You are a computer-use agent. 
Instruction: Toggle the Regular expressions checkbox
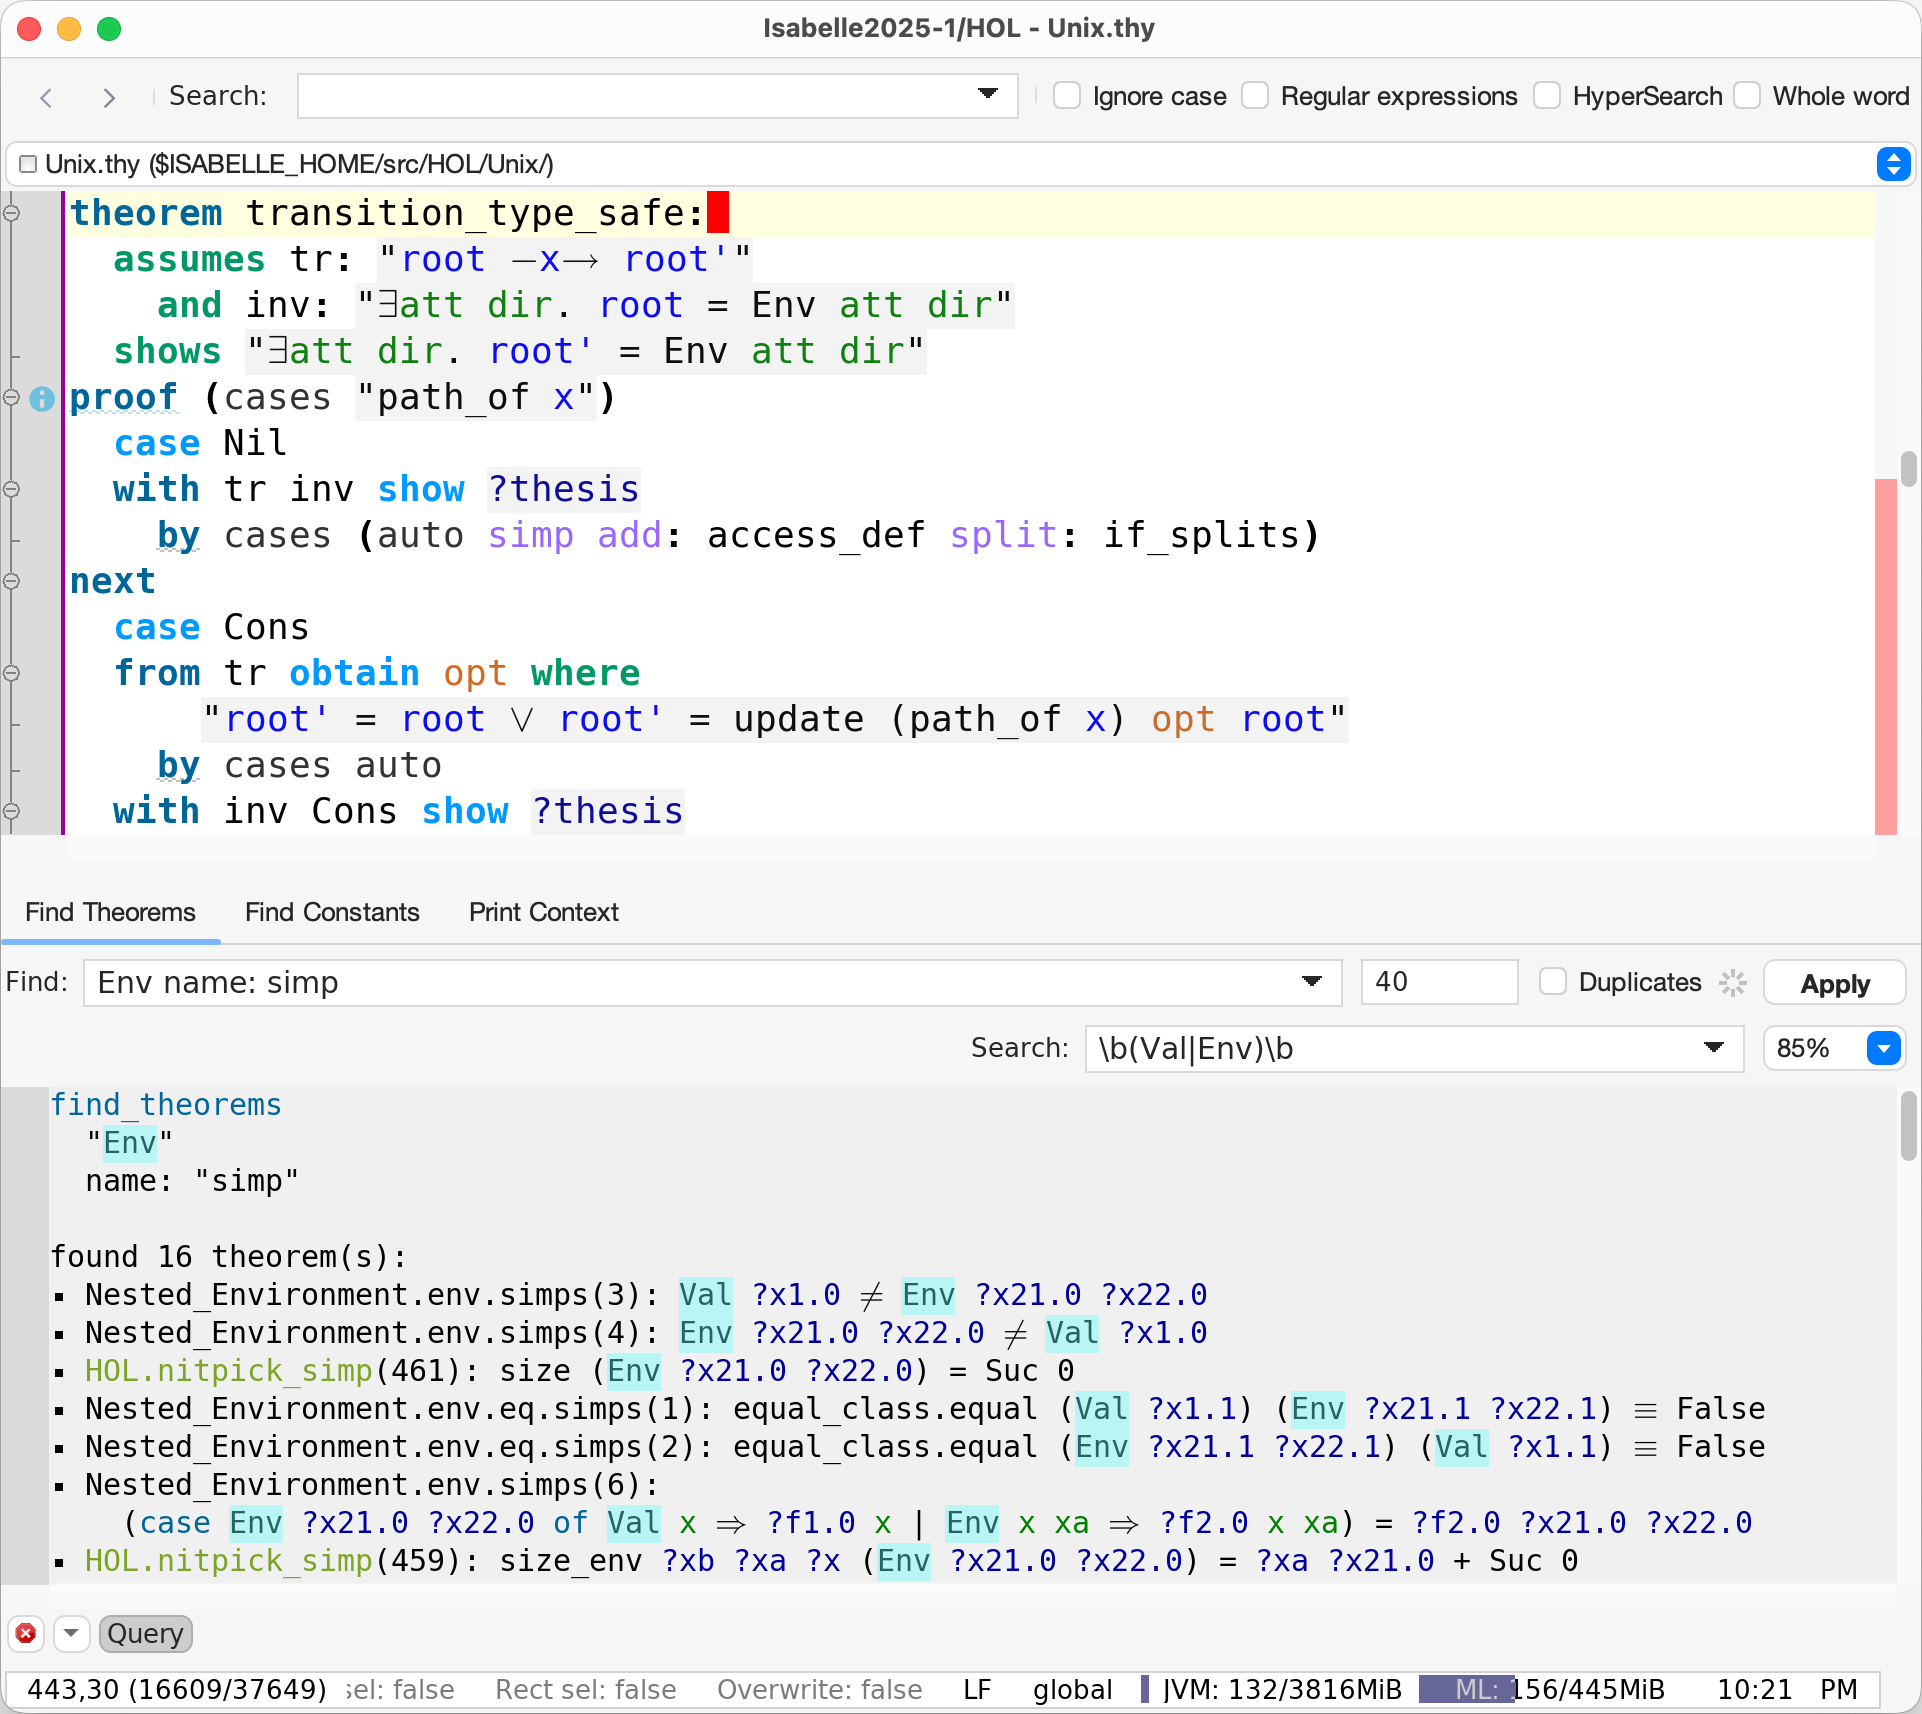coord(1255,96)
